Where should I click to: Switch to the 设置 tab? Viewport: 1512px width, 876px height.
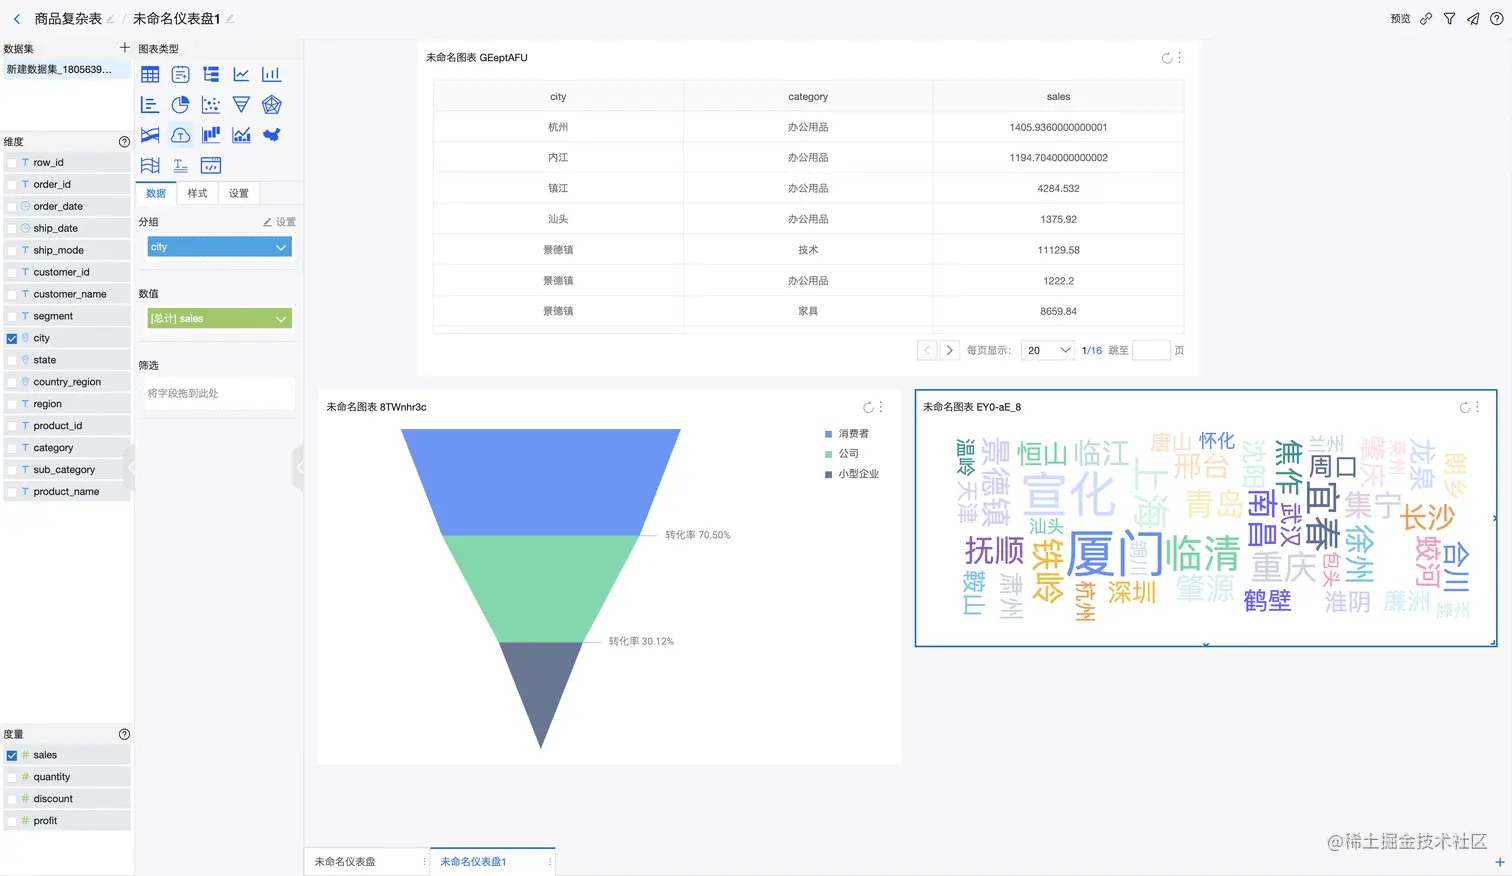[238, 193]
